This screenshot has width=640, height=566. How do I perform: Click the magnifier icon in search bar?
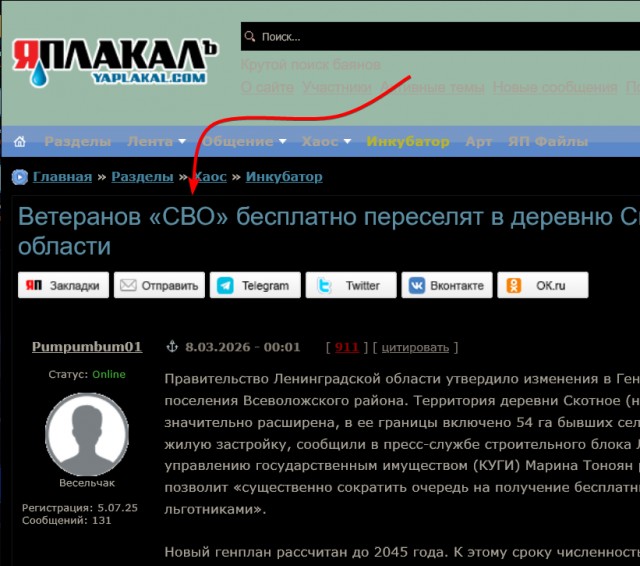tap(250, 37)
